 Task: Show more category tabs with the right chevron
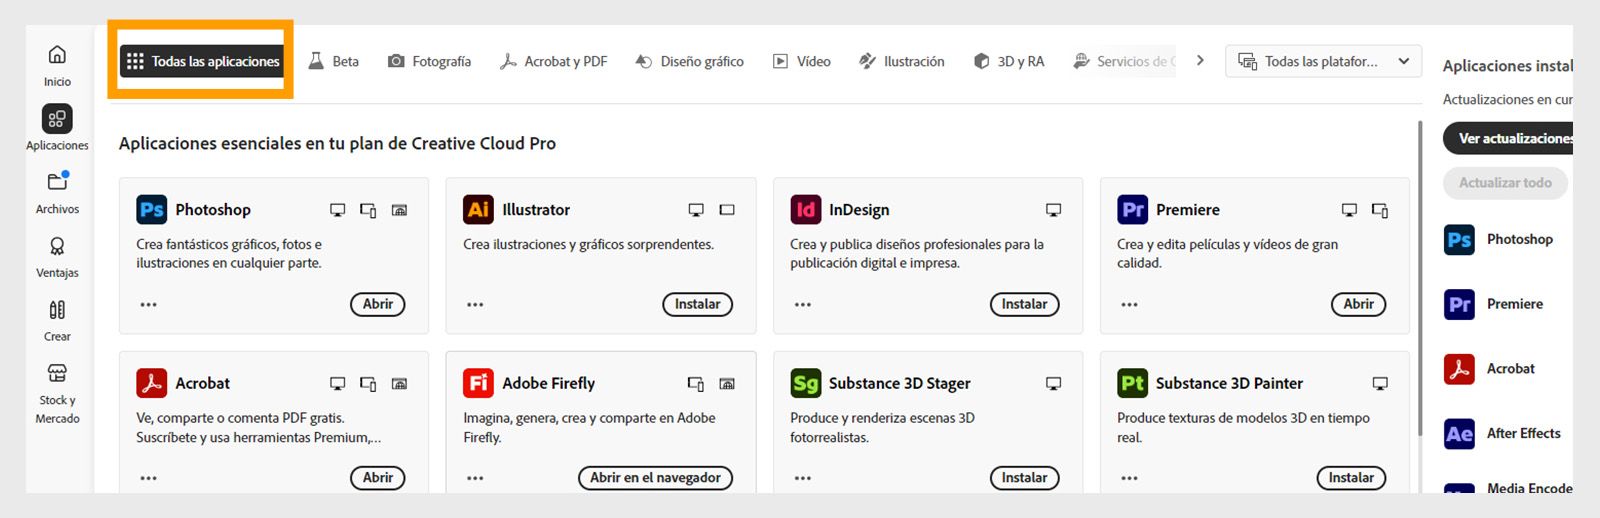(x=1200, y=61)
